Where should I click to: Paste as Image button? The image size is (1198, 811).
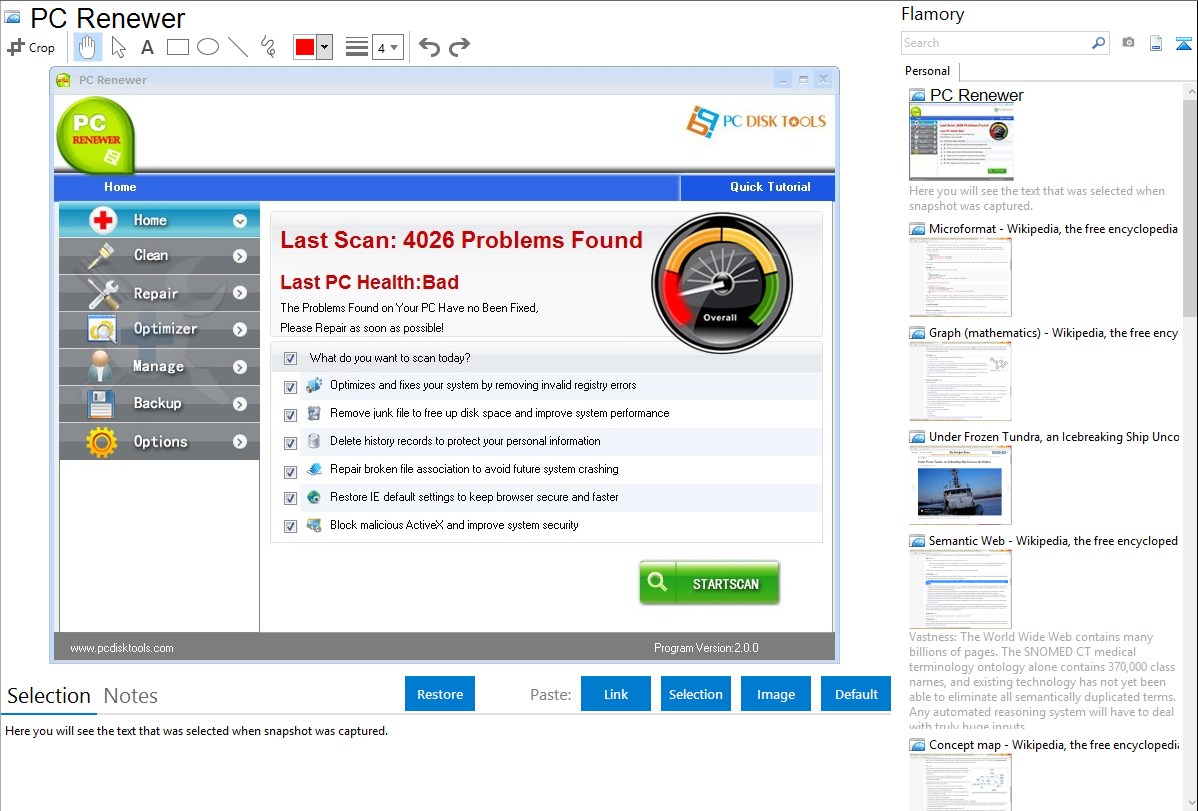point(776,693)
